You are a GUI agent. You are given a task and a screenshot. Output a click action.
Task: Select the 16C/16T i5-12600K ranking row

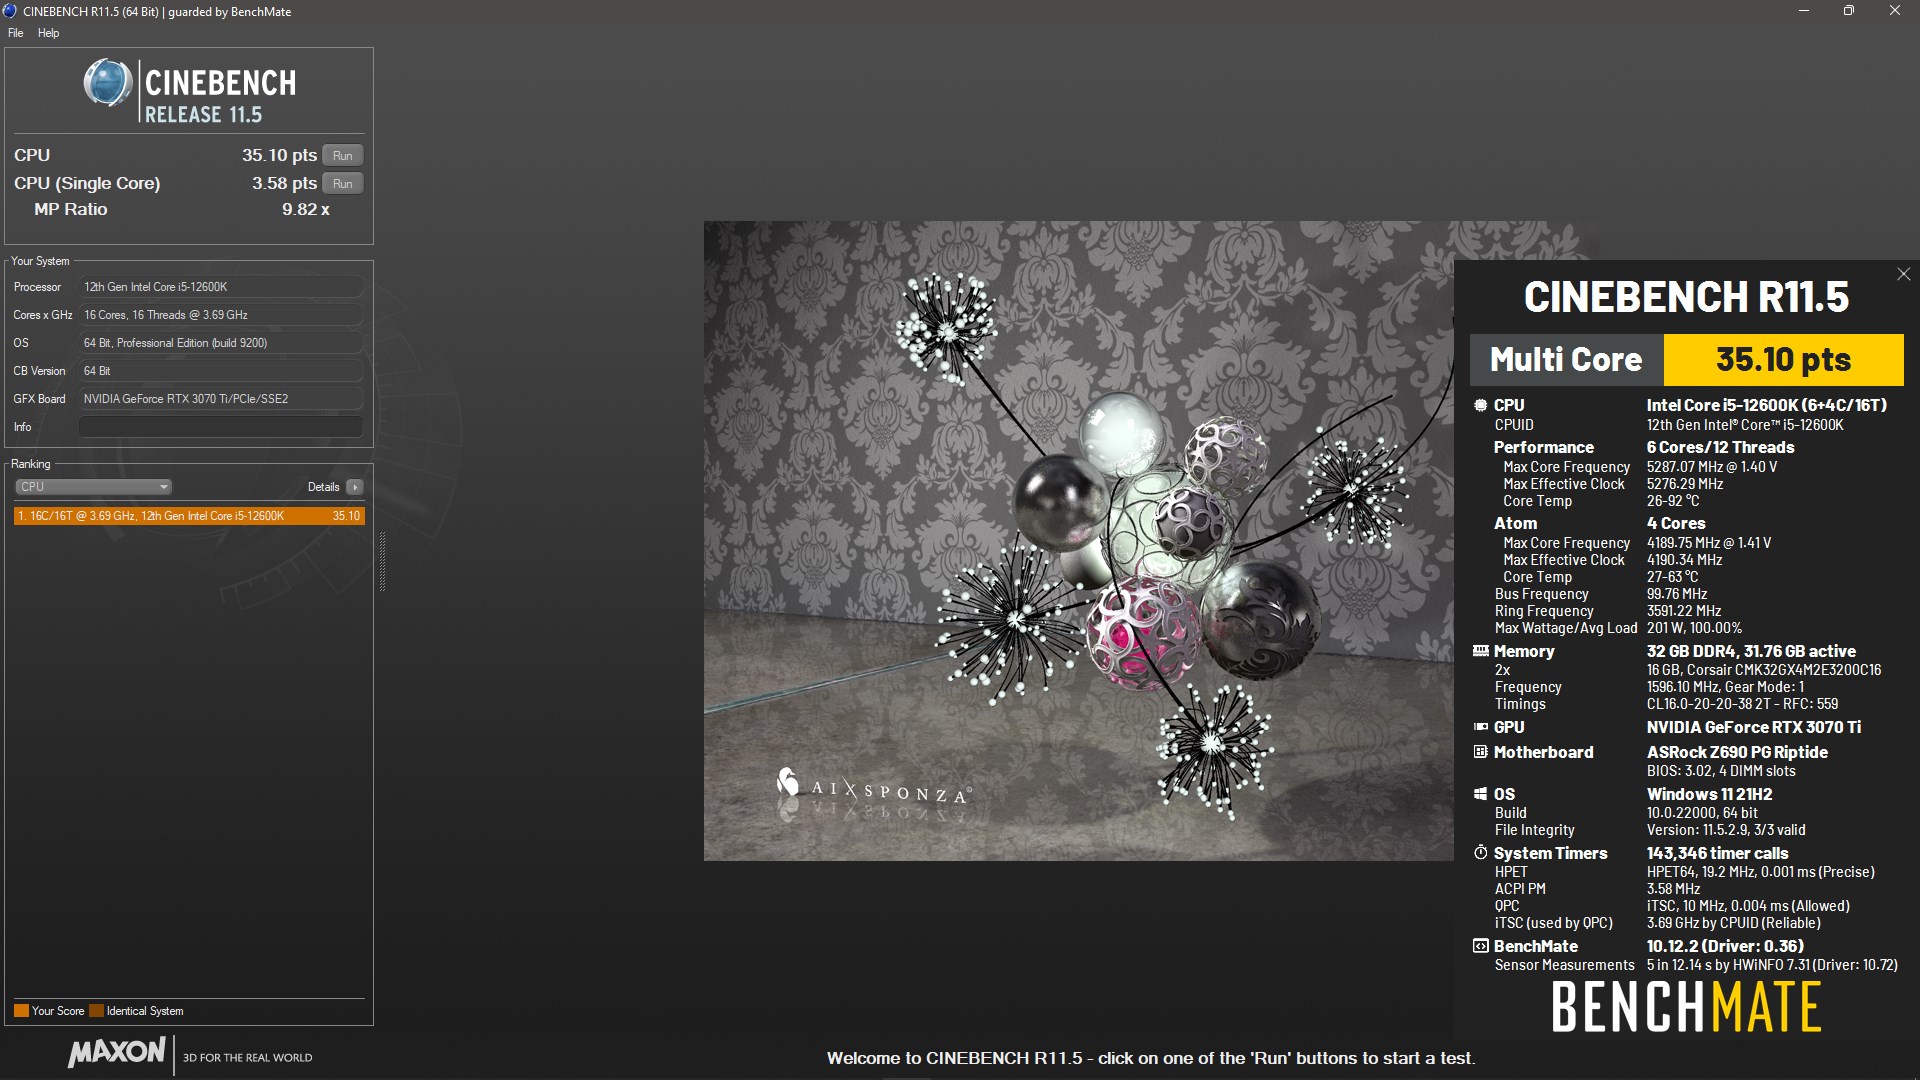tap(189, 516)
